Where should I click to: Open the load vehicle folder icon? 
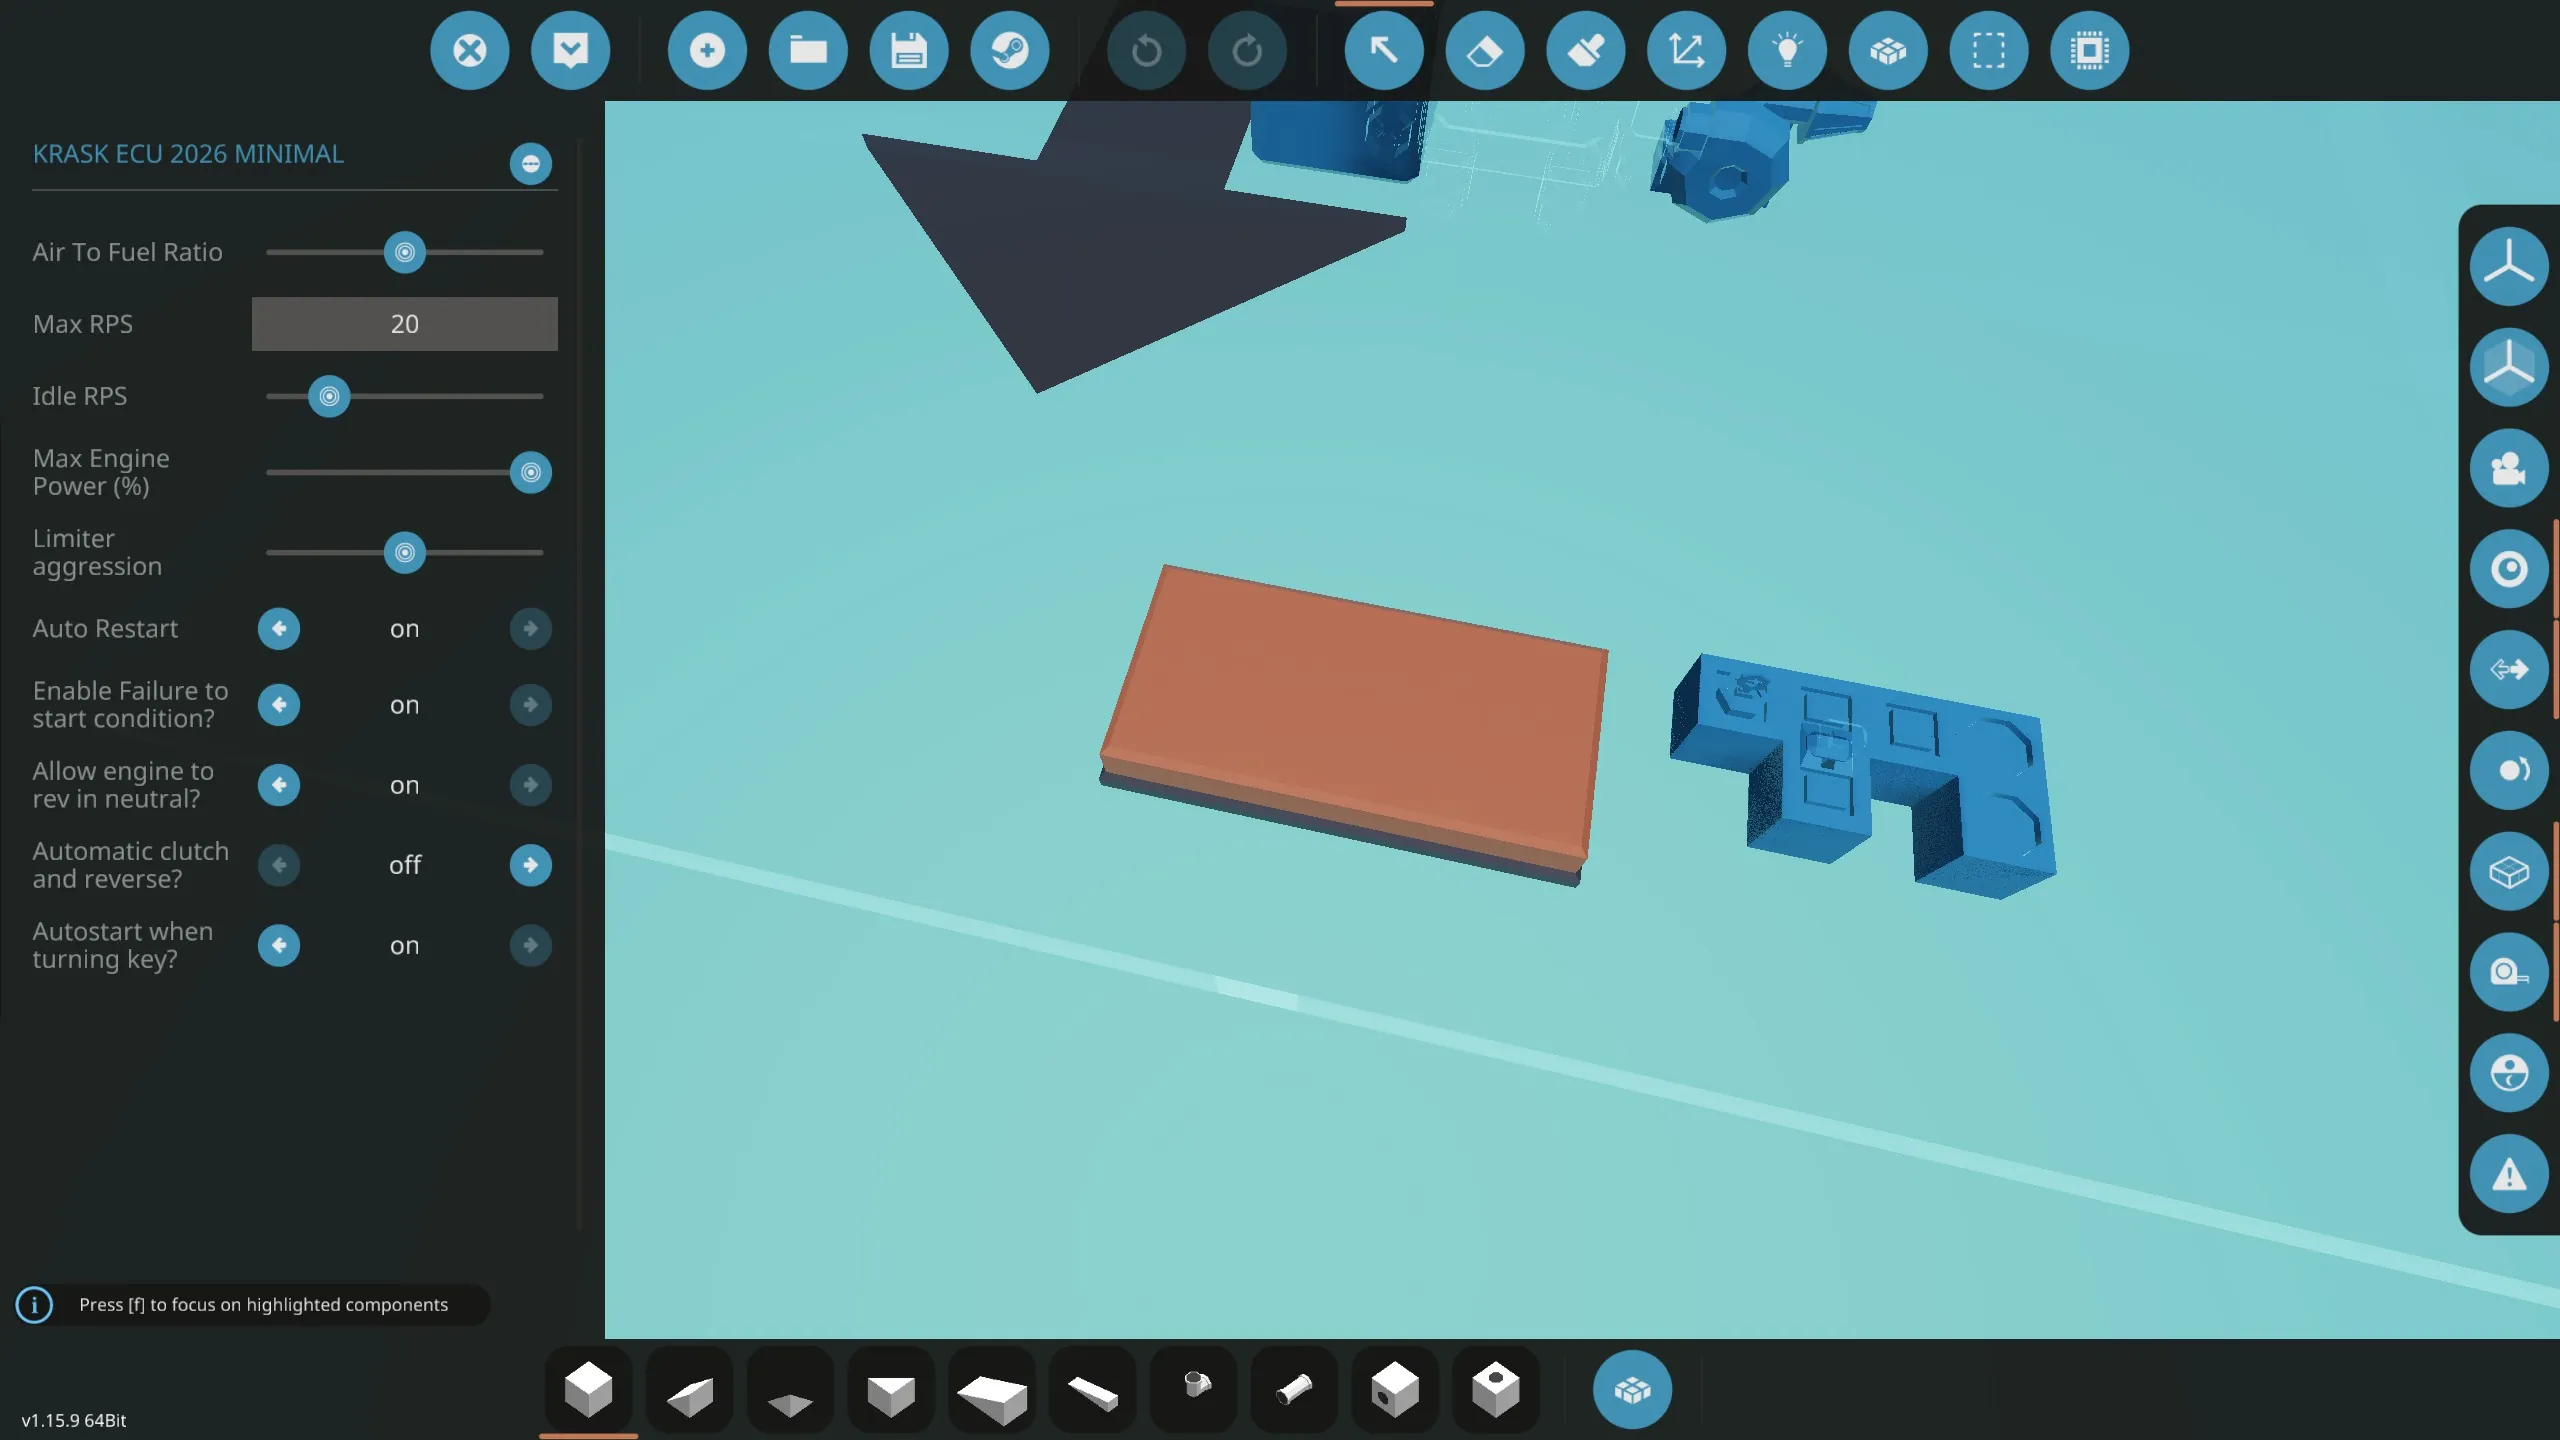click(x=807, y=50)
